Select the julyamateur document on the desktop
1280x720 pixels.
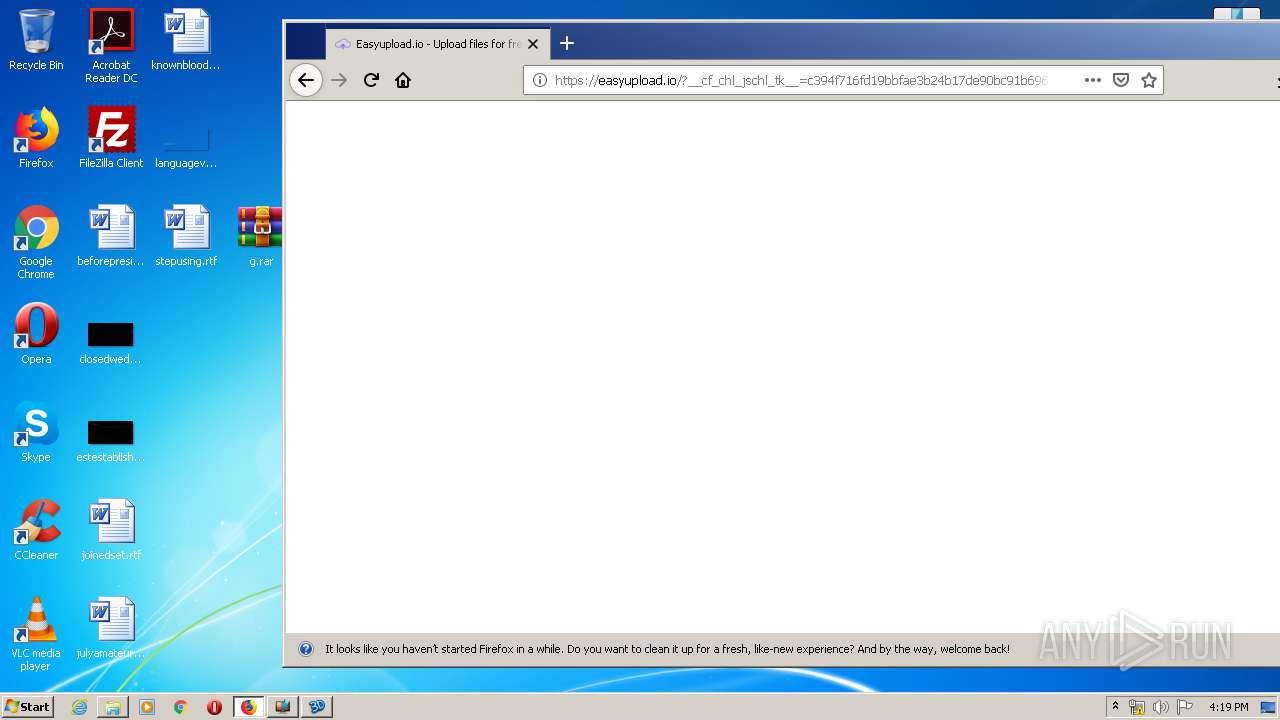[111, 628]
